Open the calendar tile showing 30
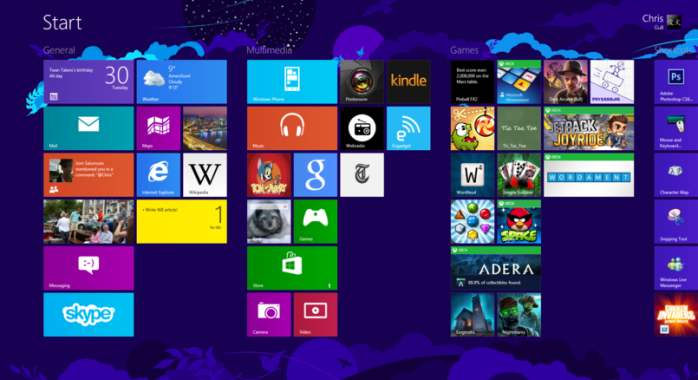Image resolution: width=698 pixels, height=380 pixels. click(x=89, y=82)
